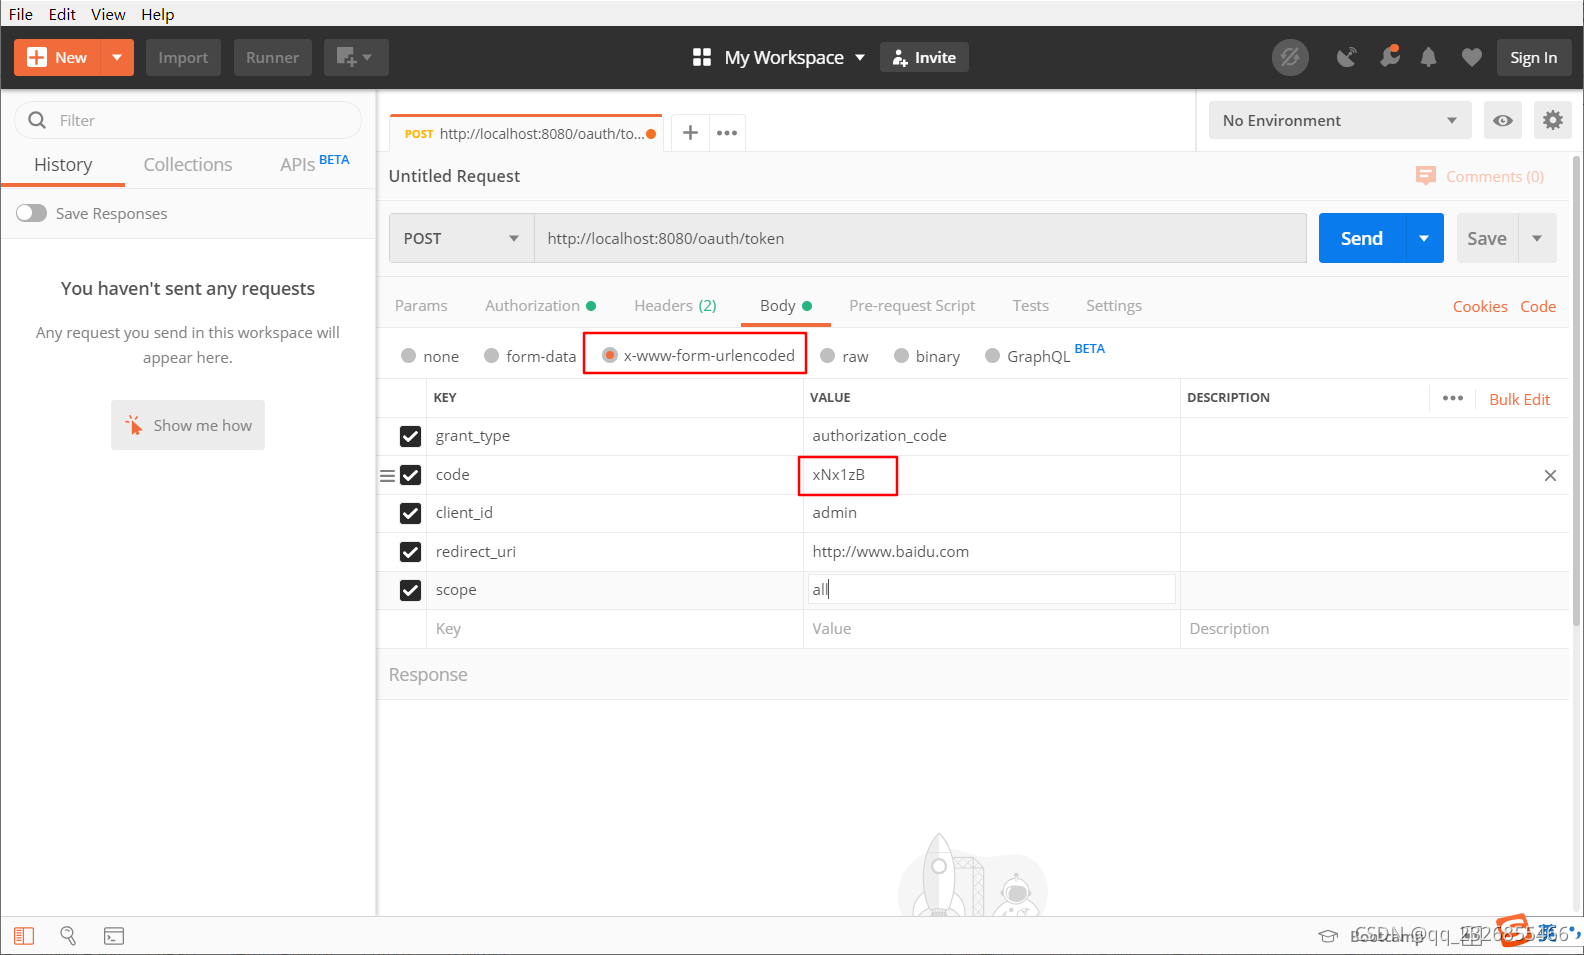Open the Send options dropdown arrow
This screenshot has height=955, width=1584.
1424,238
